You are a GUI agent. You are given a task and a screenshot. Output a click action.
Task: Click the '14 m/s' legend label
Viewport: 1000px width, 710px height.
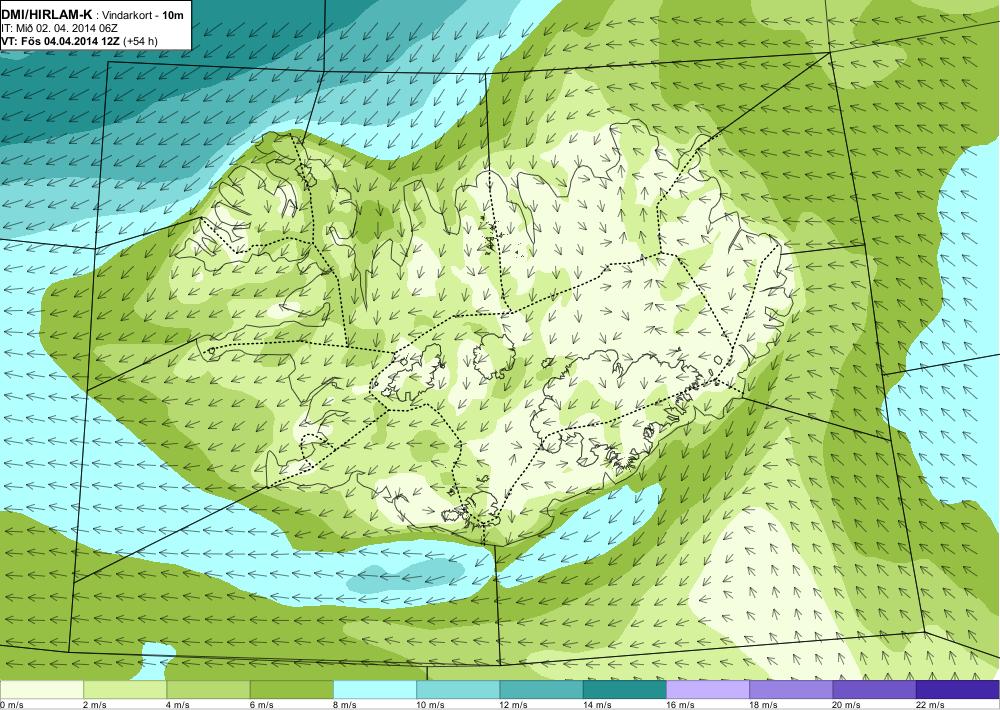(x=598, y=705)
